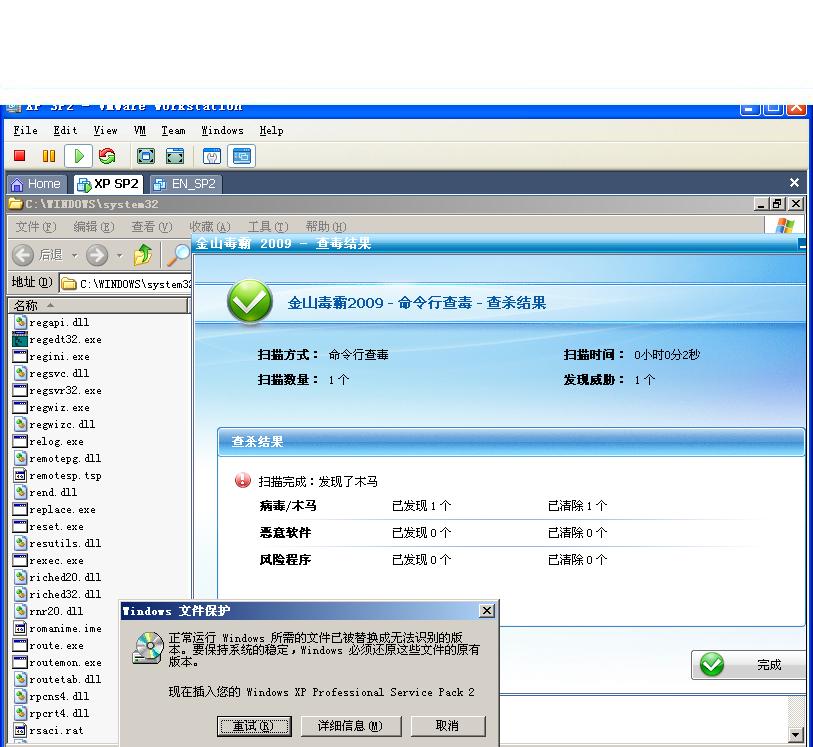813x747 pixels.
Task: Select the remotepg.dll file
Action: 58,458
